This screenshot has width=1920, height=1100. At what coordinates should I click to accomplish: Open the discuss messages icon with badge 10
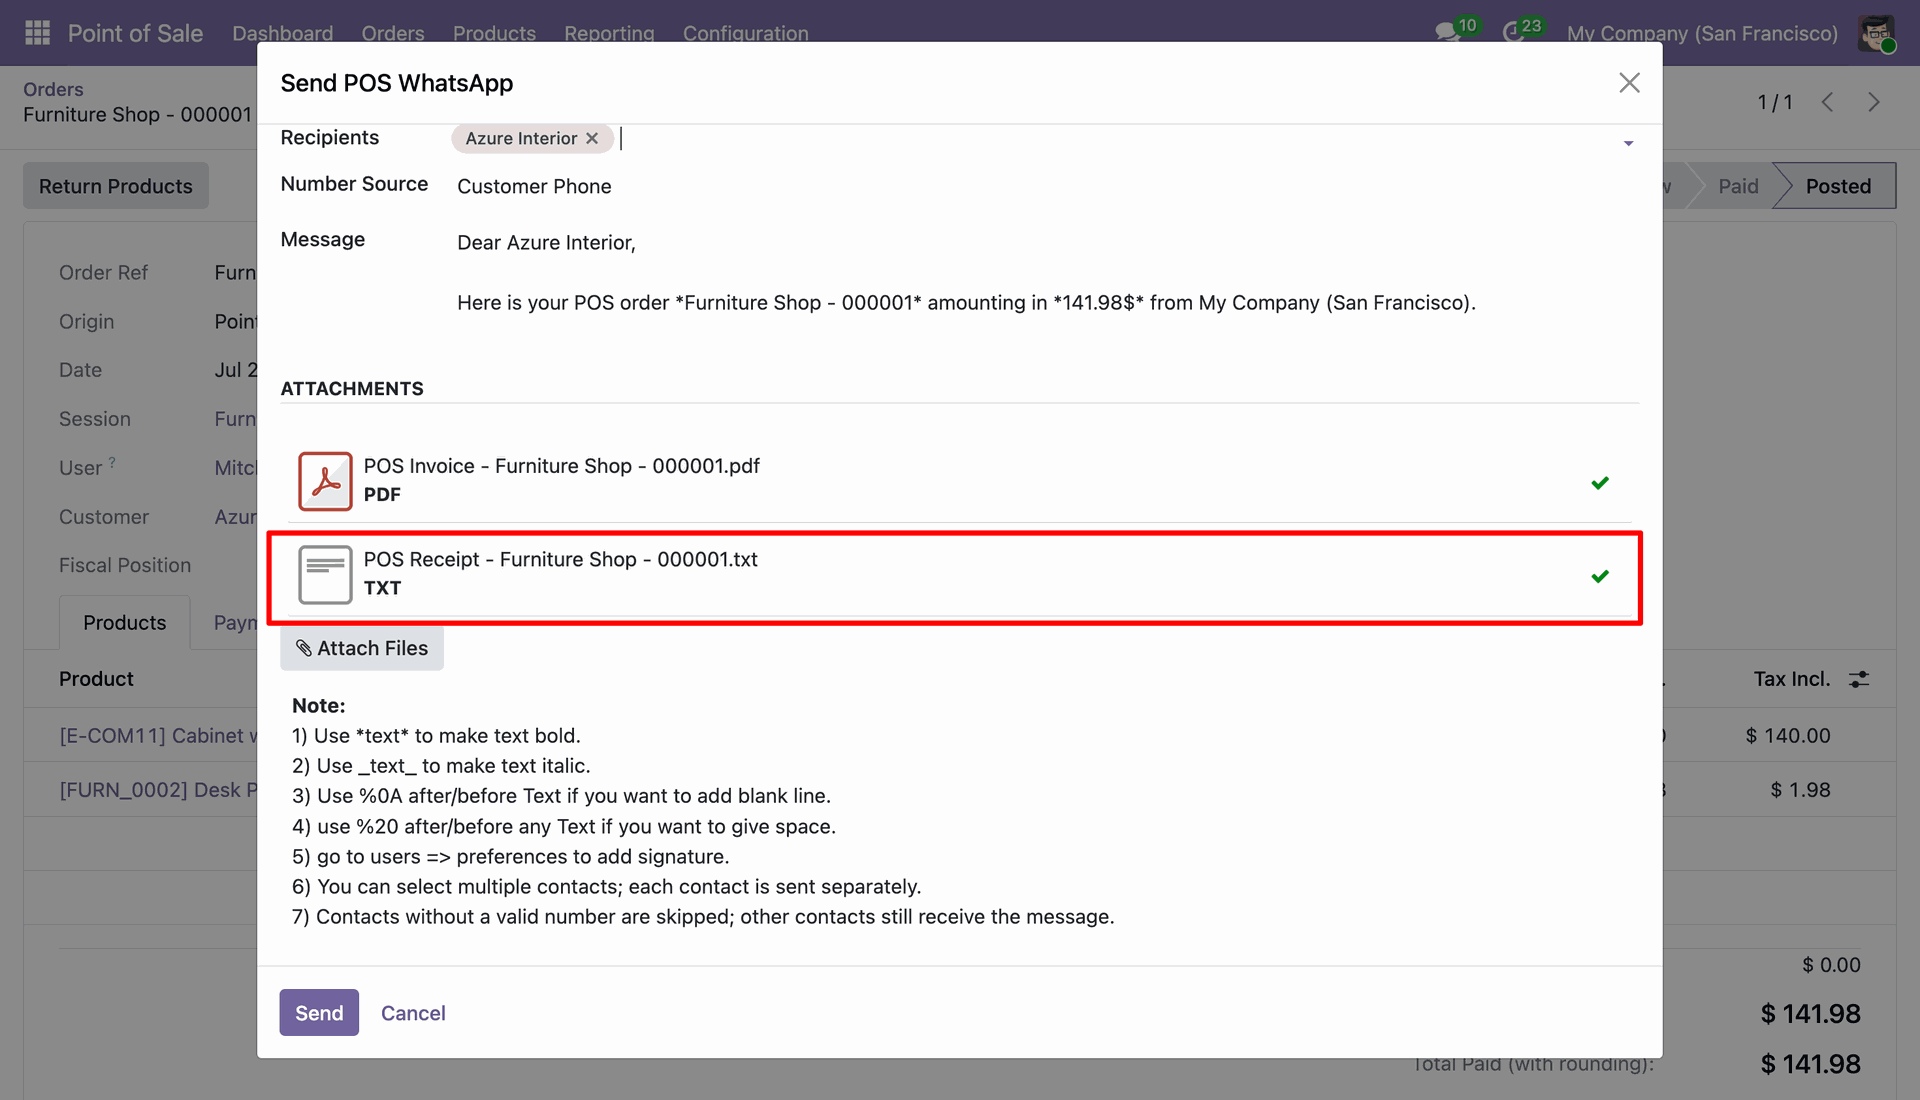pyautogui.click(x=1455, y=31)
